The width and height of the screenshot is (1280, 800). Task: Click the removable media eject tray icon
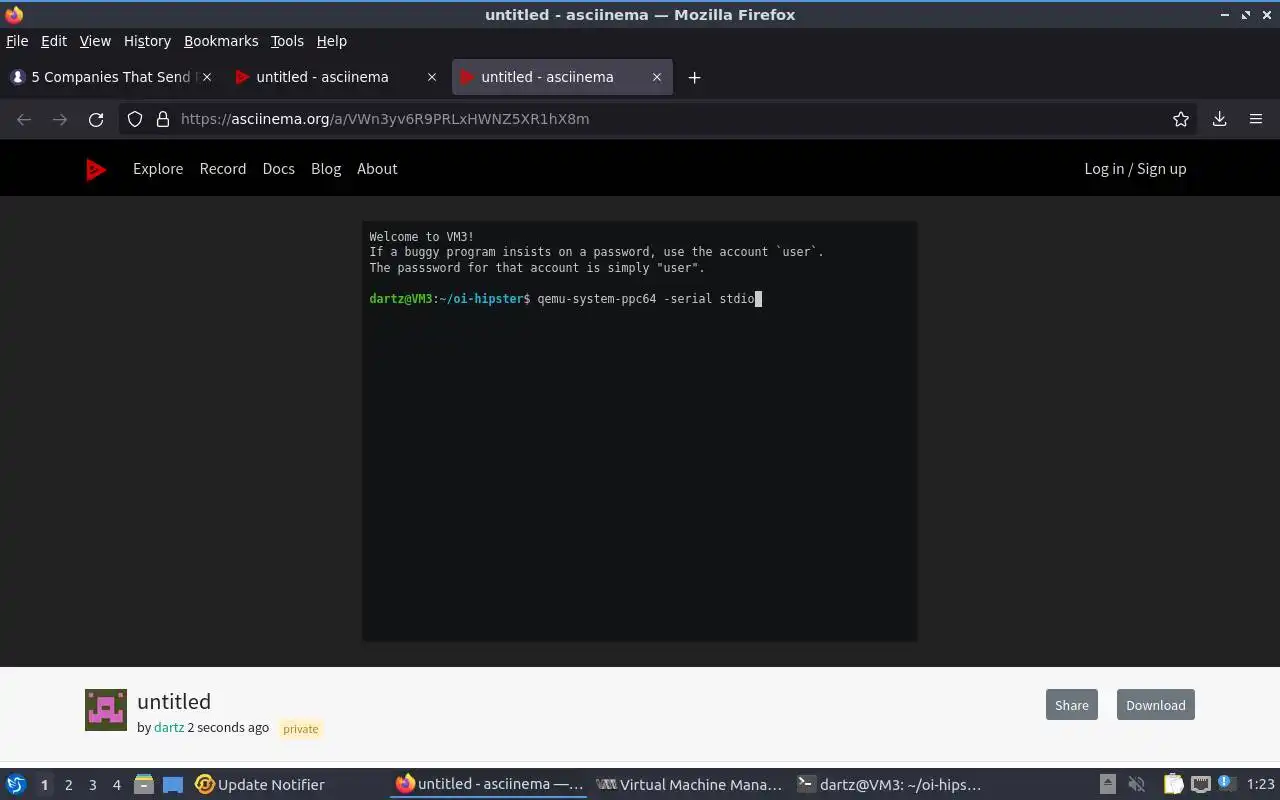click(1108, 785)
